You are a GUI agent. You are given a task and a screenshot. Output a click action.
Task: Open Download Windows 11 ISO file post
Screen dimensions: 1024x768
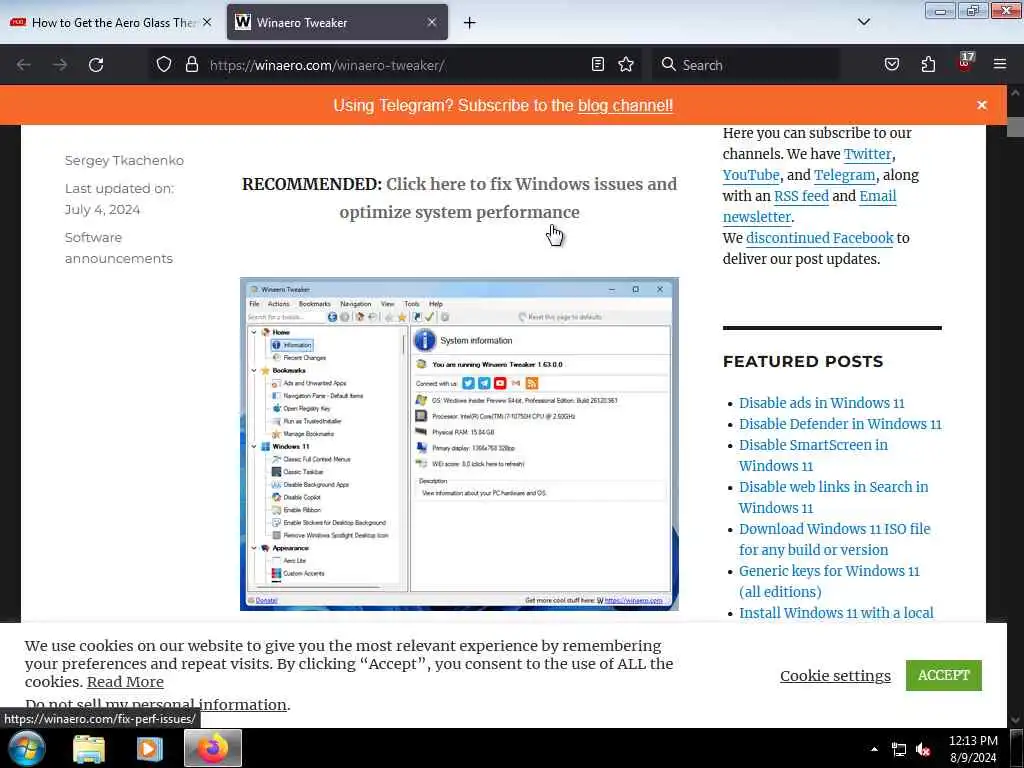835,539
